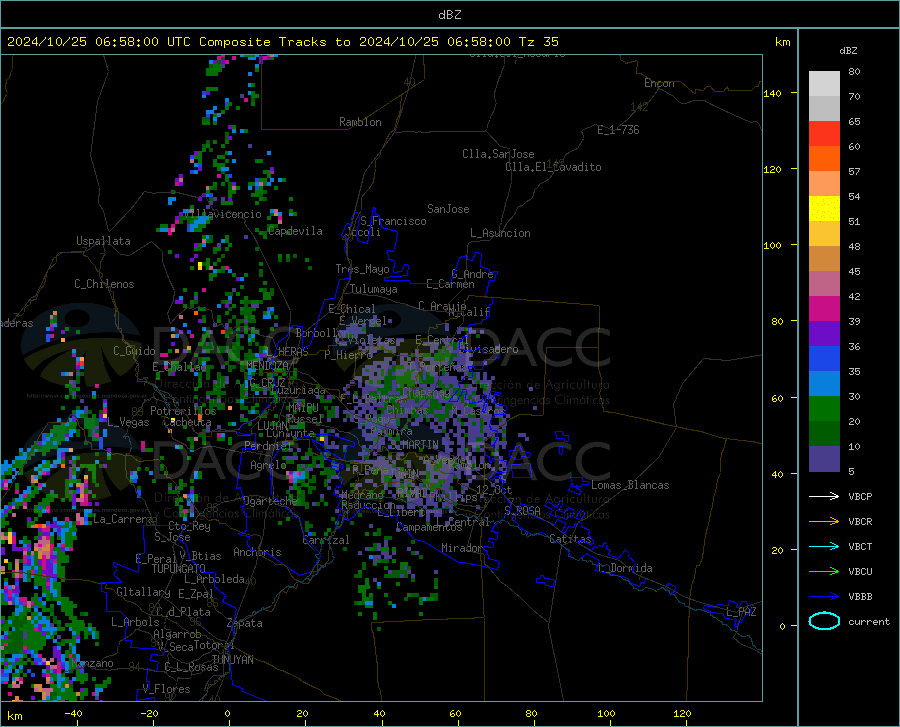Click the E_1-736 map label

click(x=618, y=130)
